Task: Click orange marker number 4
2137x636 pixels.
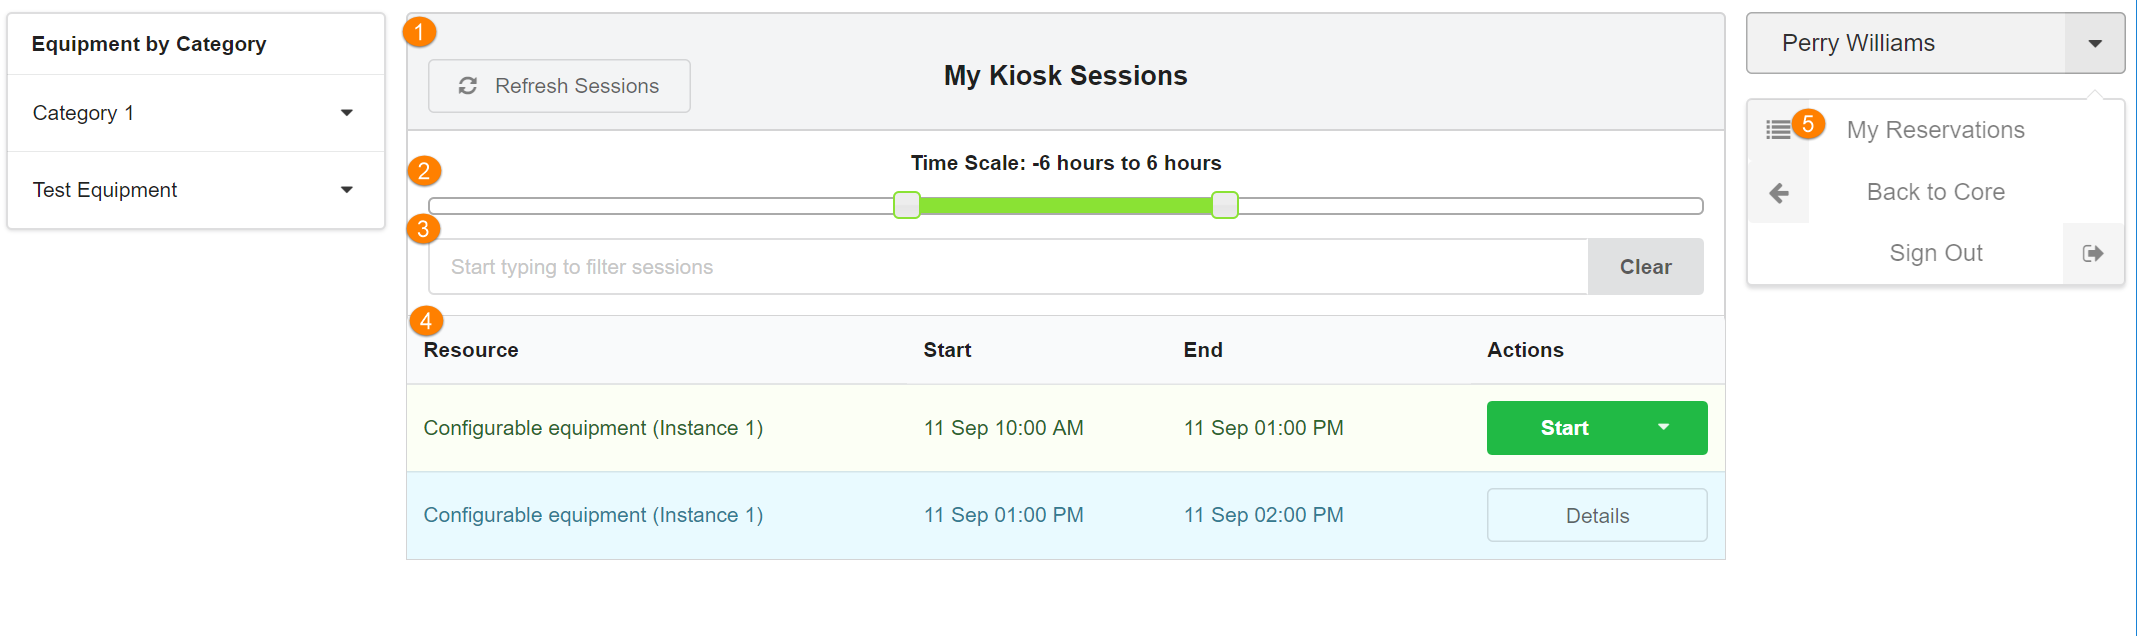Action: [x=426, y=321]
